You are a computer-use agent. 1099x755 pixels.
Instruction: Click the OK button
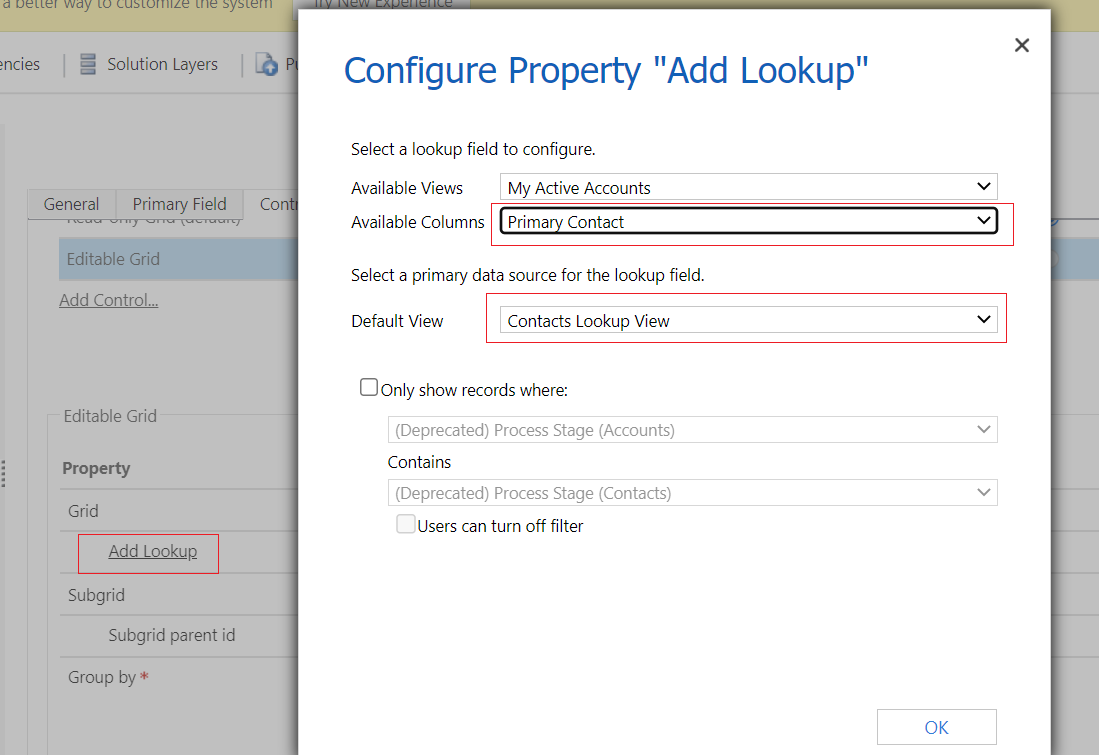coord(936,727)
